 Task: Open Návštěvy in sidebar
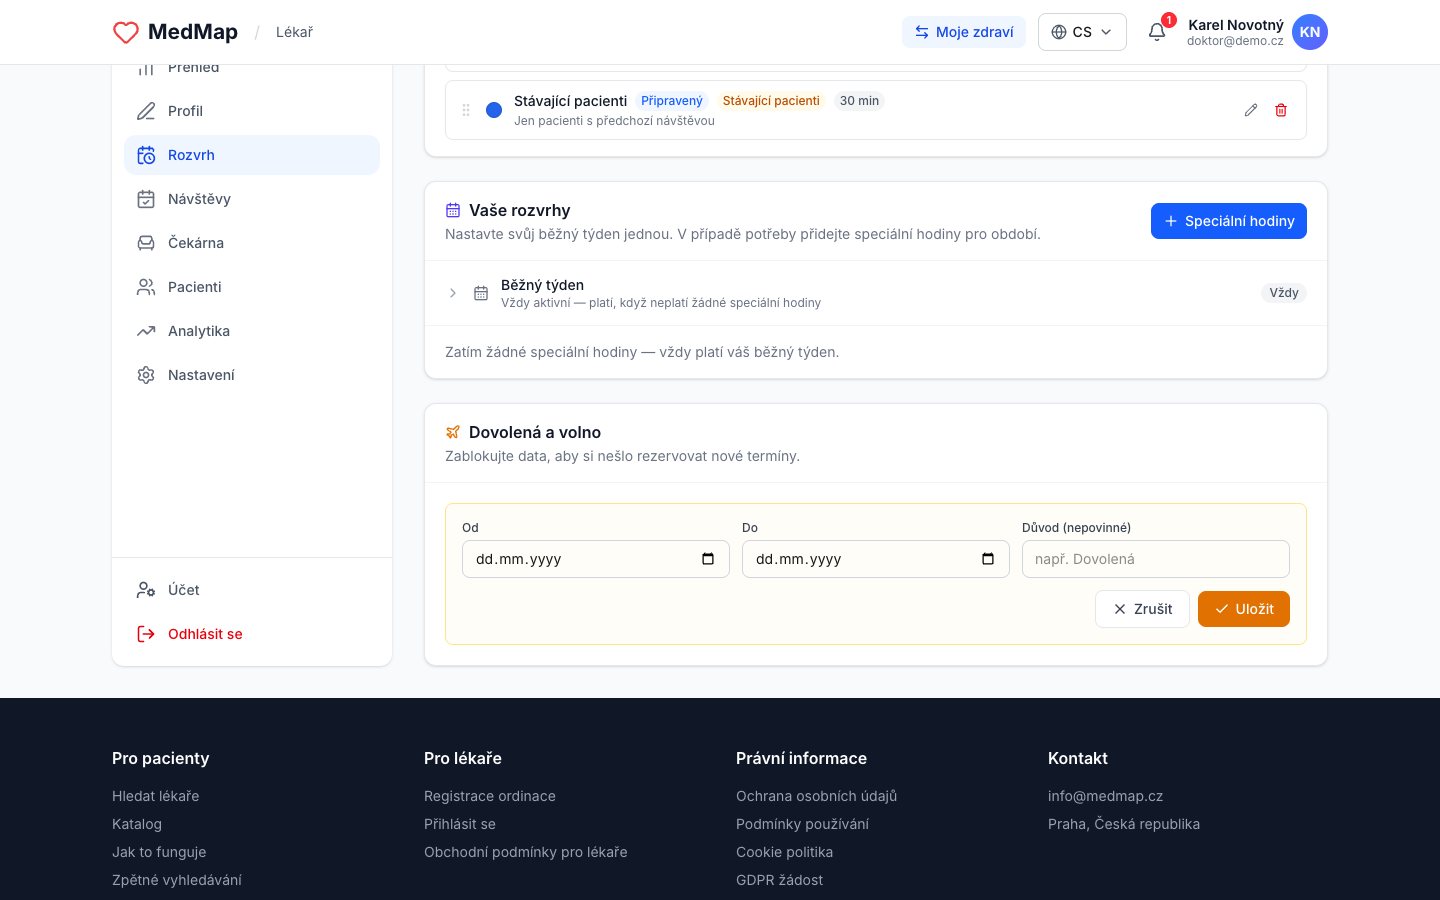point(252,199)
